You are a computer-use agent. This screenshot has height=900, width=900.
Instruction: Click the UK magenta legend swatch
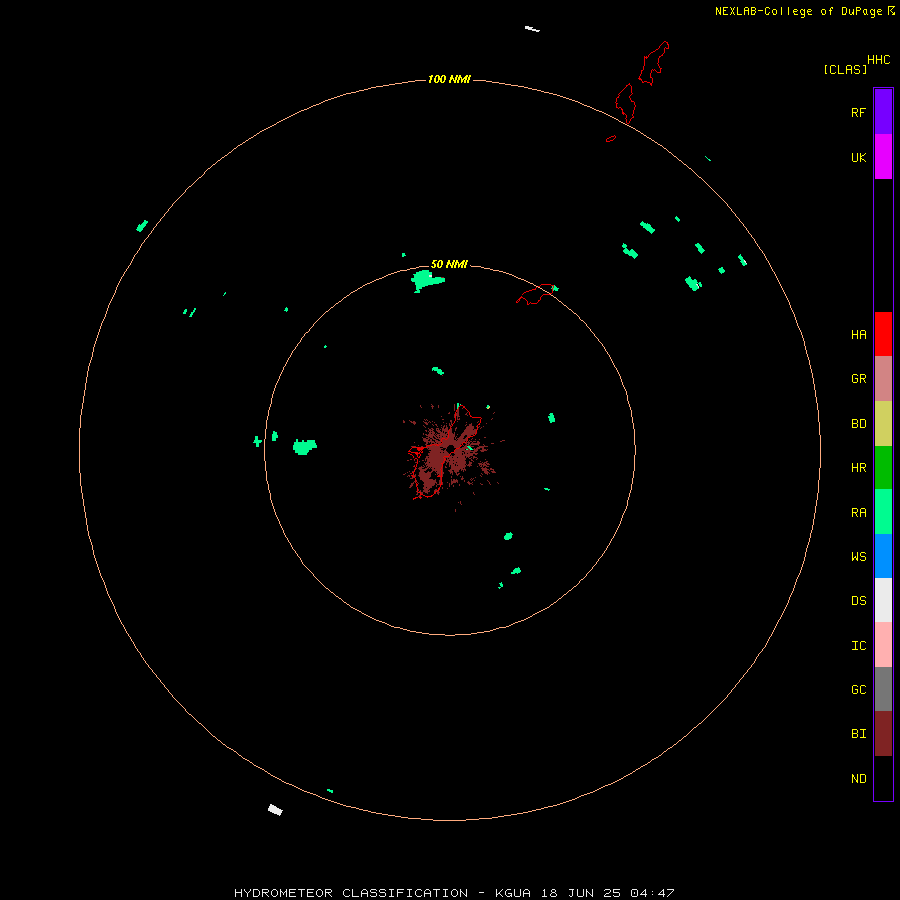[883, 157]
